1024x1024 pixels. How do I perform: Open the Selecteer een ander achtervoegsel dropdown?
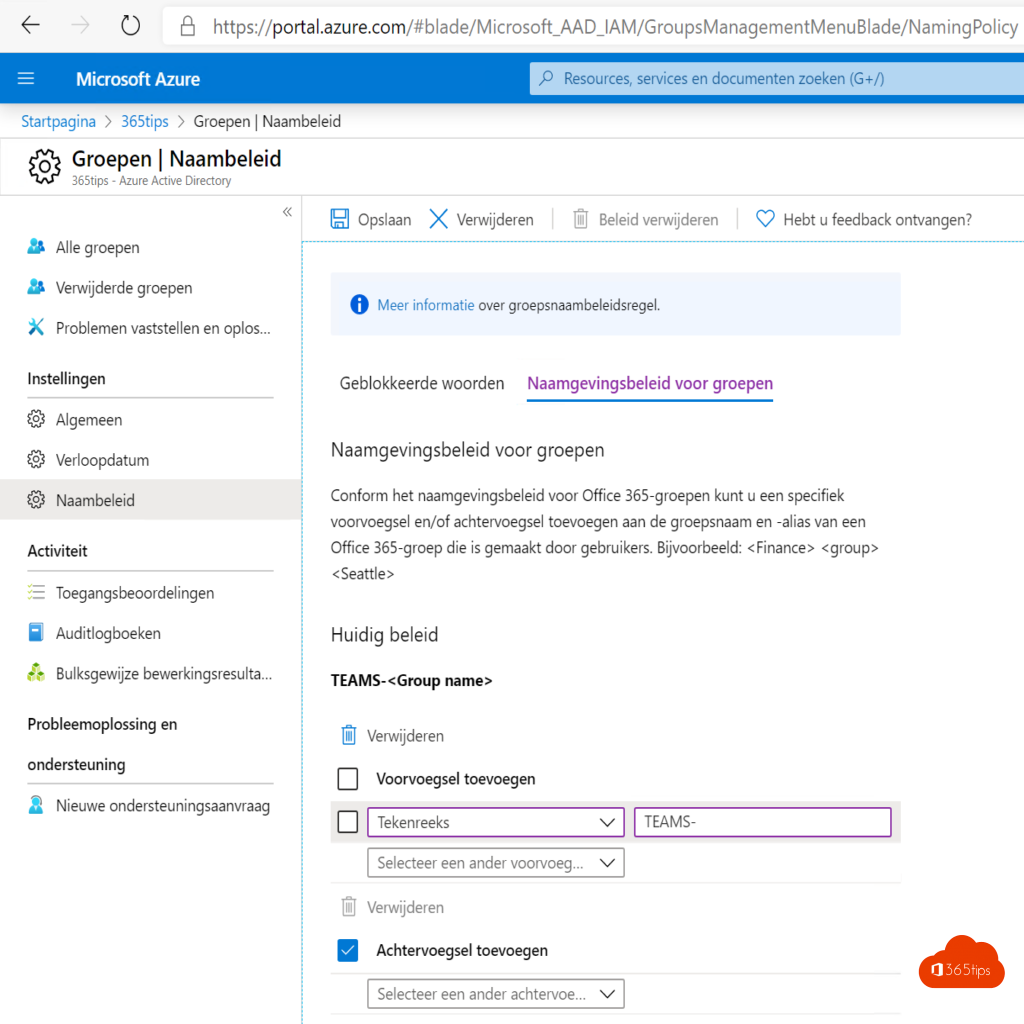pyautogui.click(x=496, y=994)
